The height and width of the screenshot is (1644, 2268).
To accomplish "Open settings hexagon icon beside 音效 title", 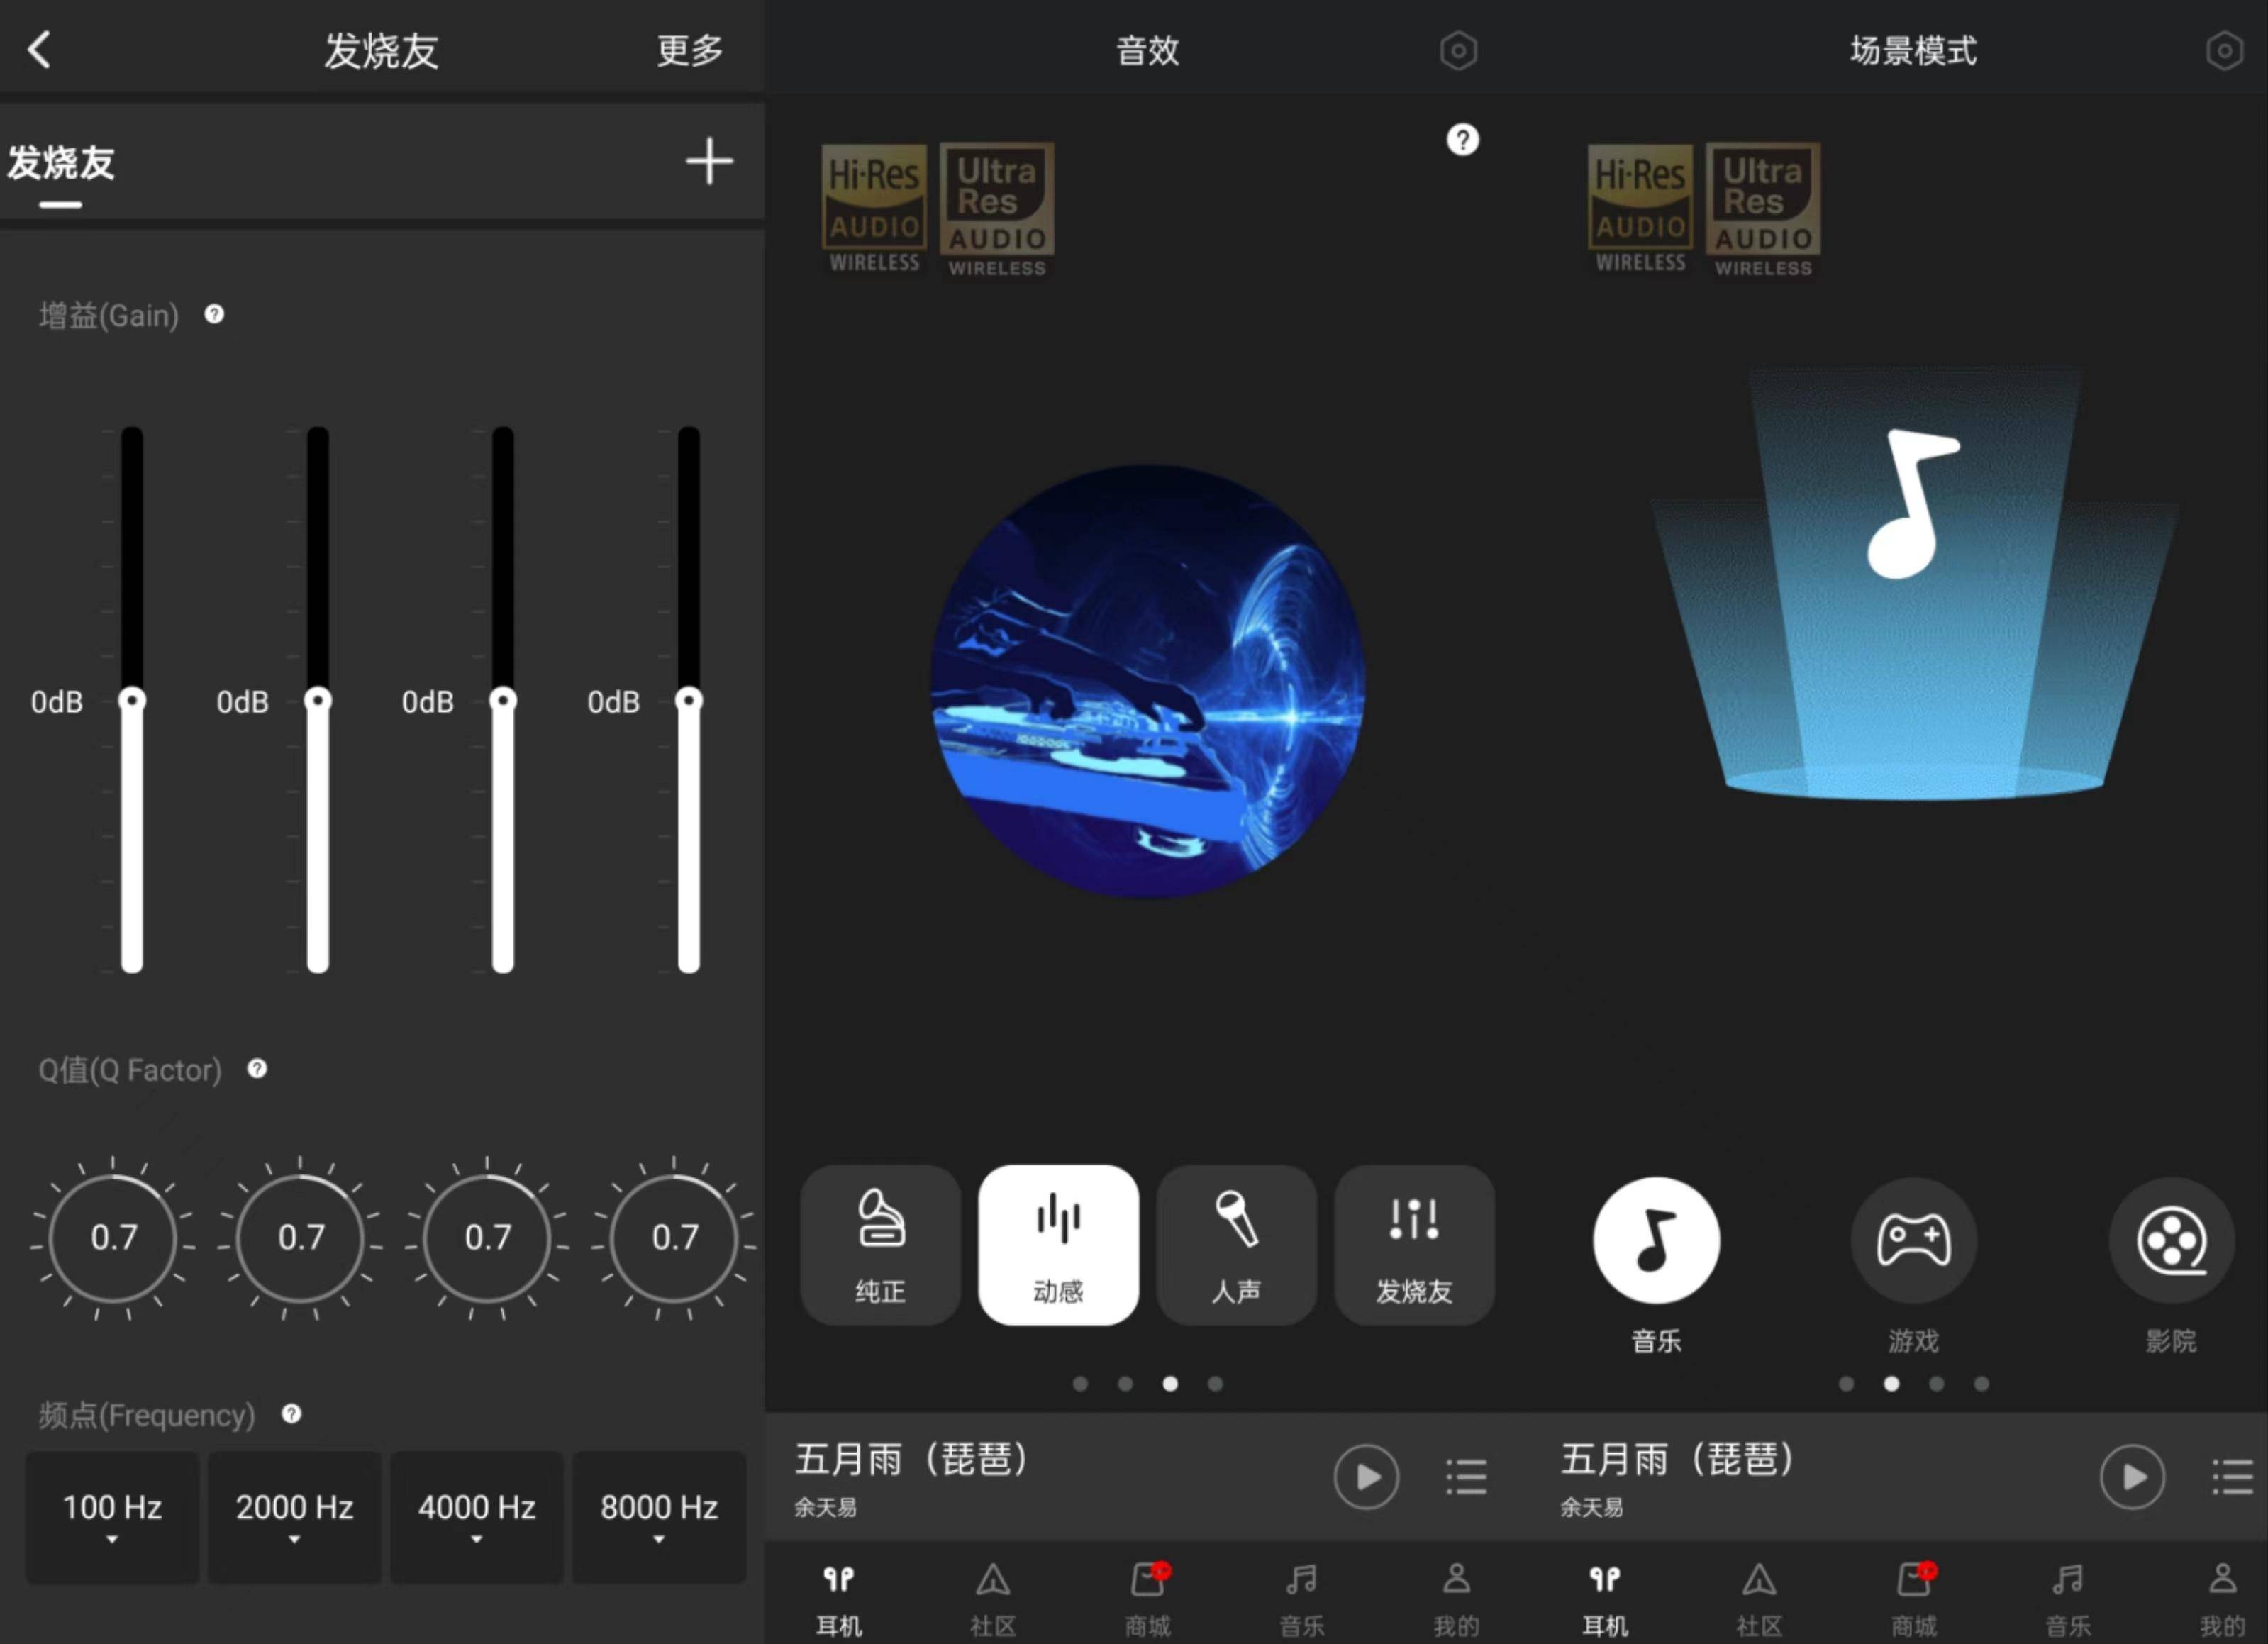I will [1458, 50].
